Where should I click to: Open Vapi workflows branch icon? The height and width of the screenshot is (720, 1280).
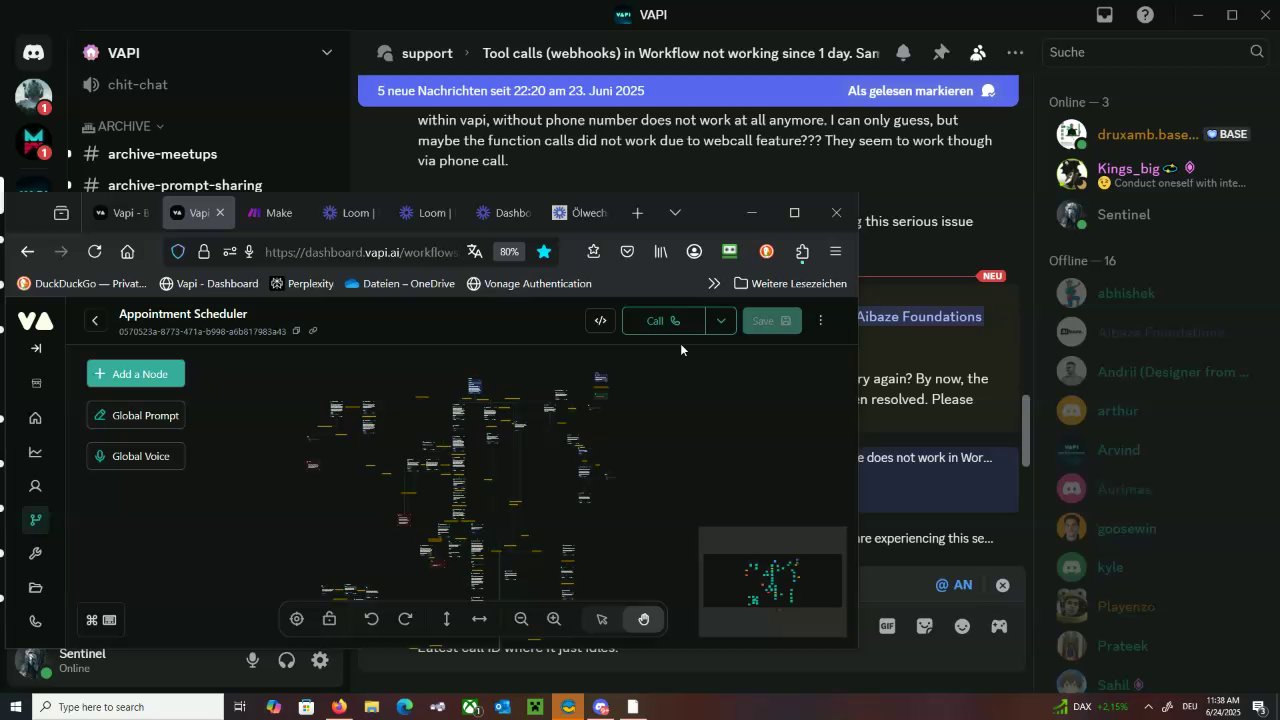tap(36, 519)
